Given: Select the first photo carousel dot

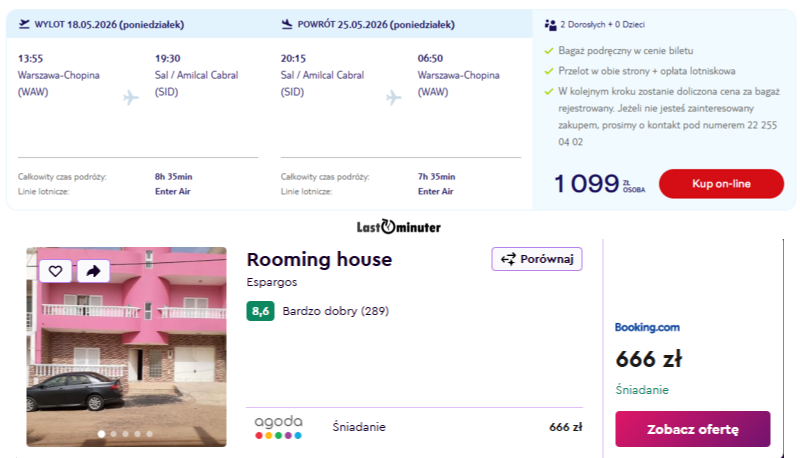Looking at the screenshot, I should tap(102, 434).
